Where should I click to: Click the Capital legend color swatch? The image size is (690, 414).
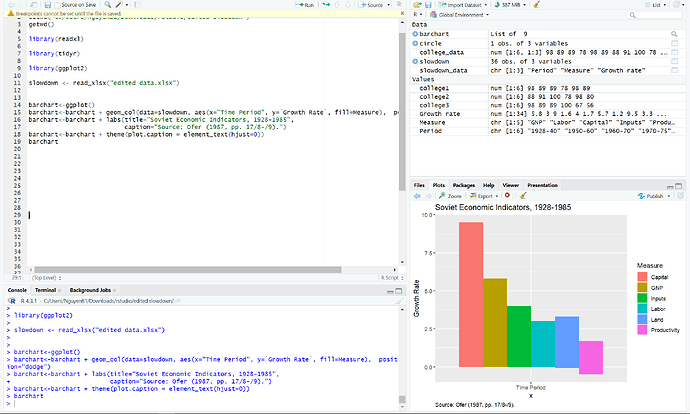pyautogui.click(x=642, y=277)
